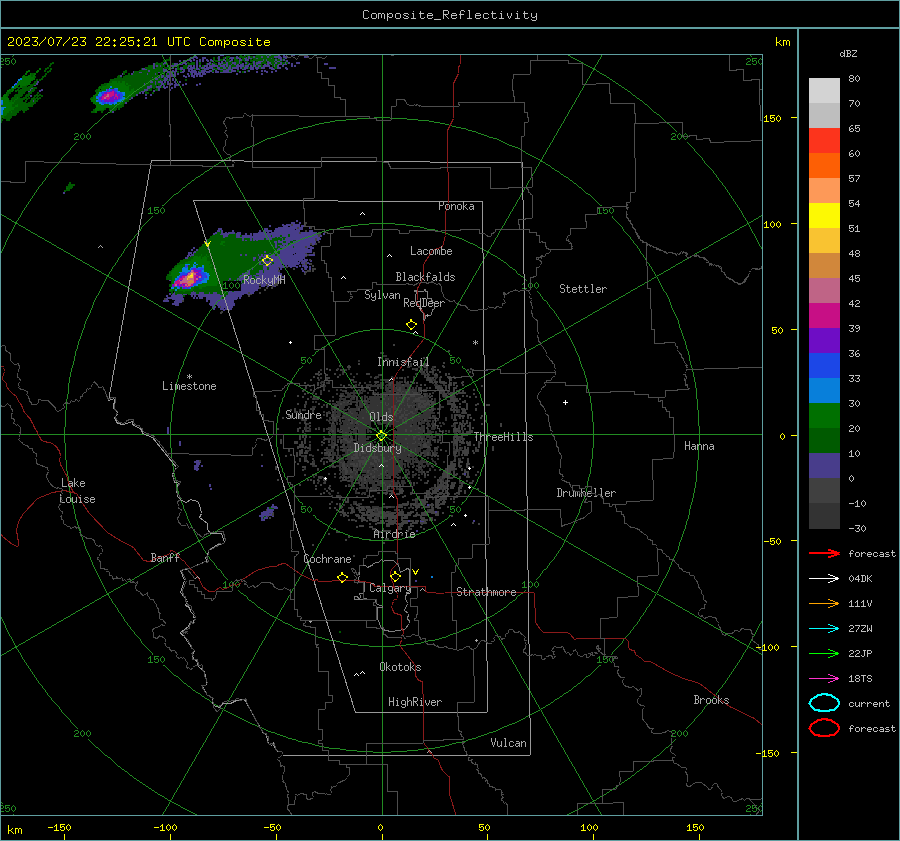
Task: Click the Strathmore label
Action: coord(486,592)
